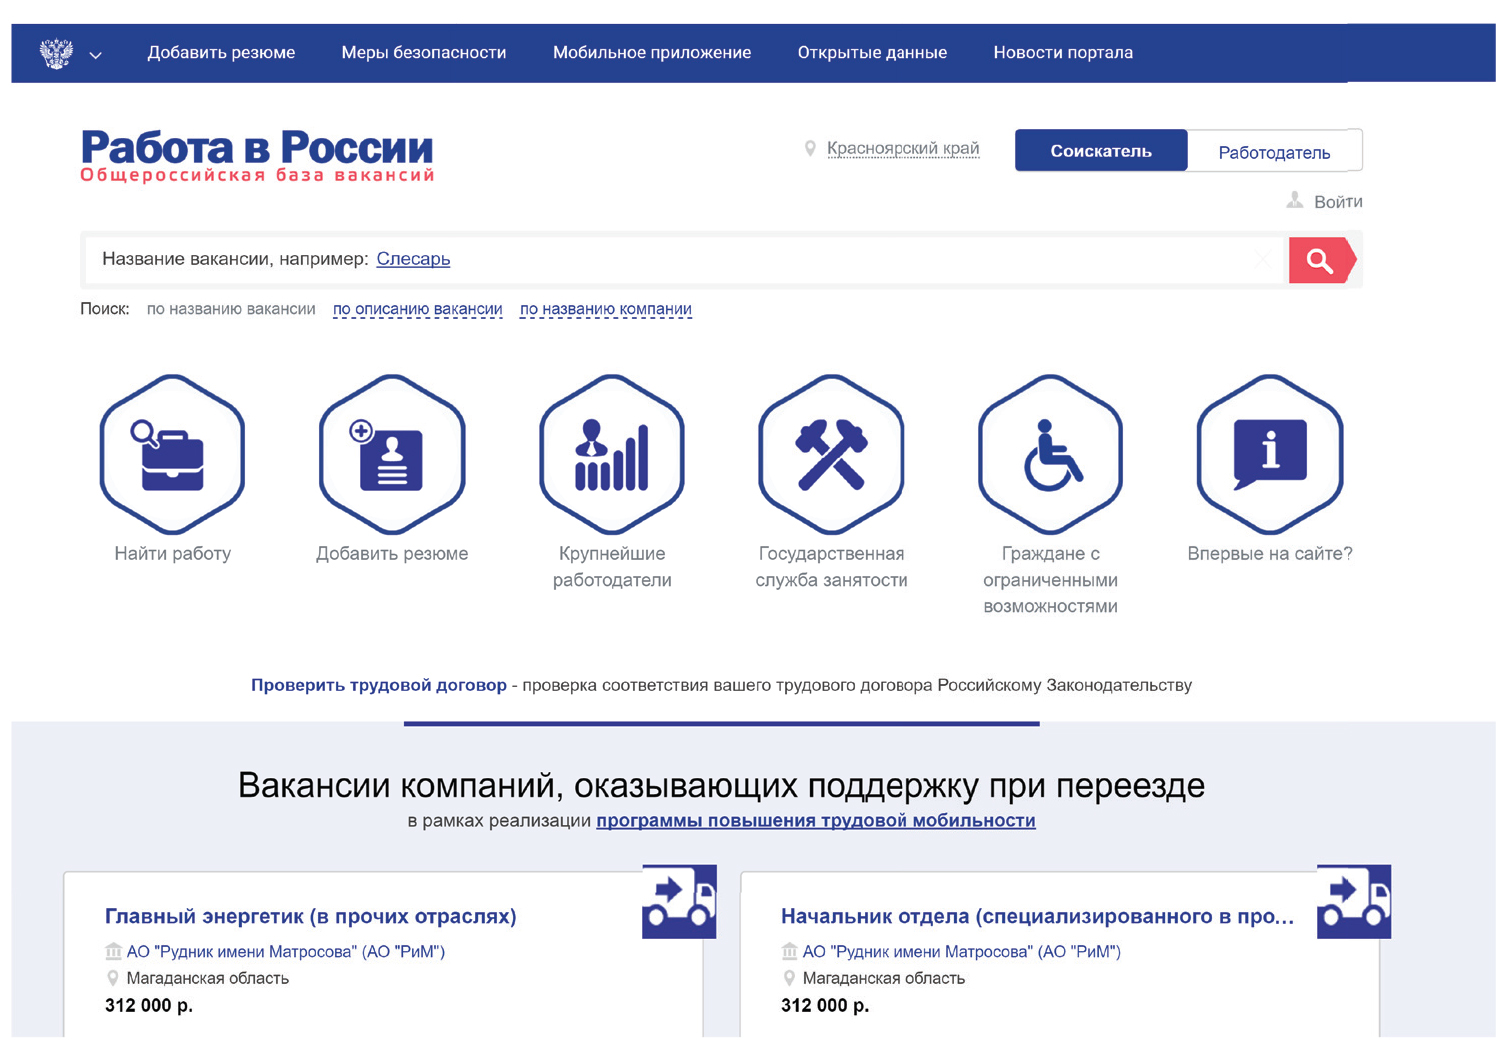The height and width of the screenshot is (1062, 1509).
Task: Expand the dropdown chevron beside the emblem
Action: click(96, 56)
